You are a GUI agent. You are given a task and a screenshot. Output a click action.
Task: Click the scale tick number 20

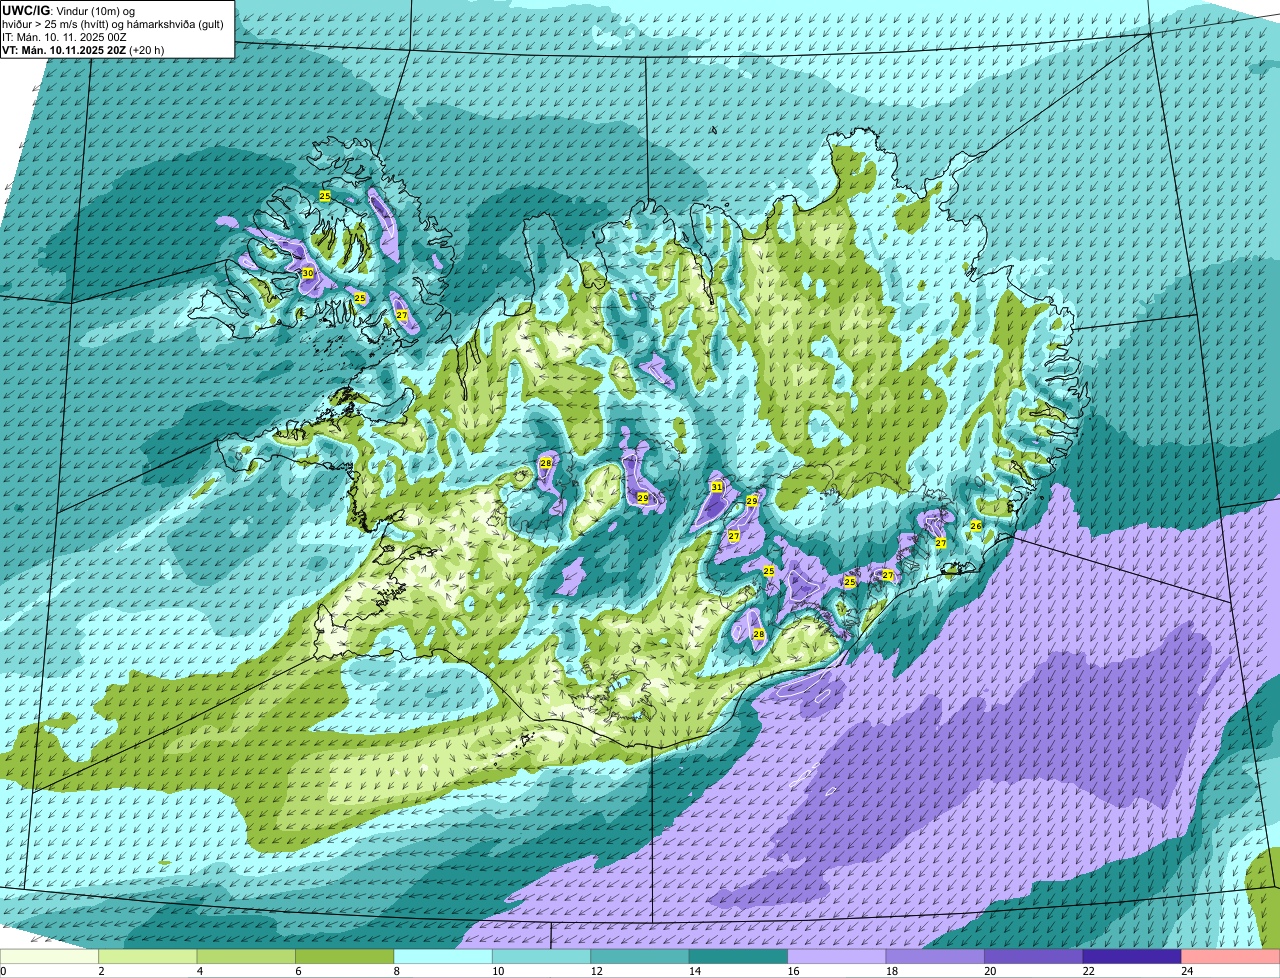990,971
